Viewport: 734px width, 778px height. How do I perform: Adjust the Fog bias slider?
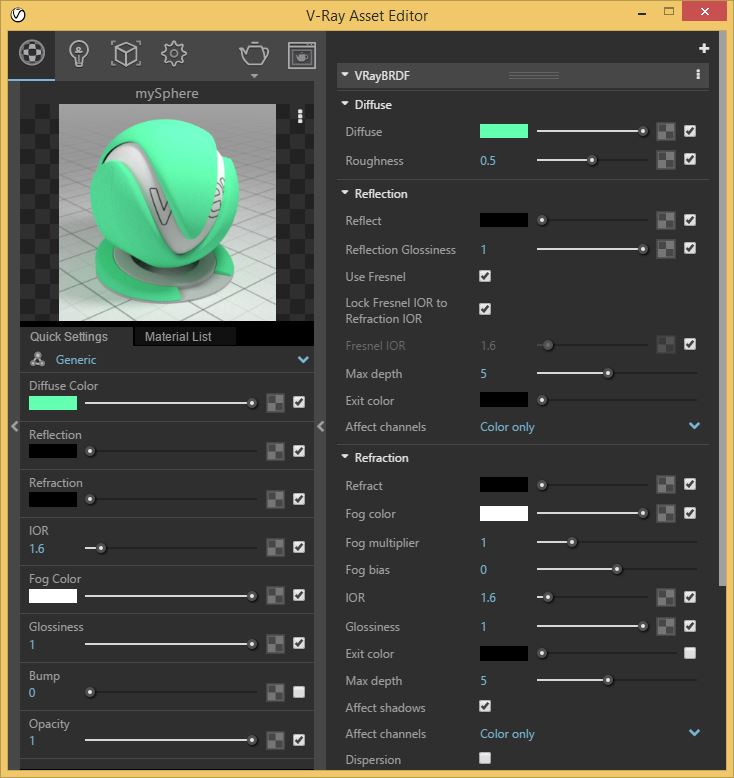[616, 569]
